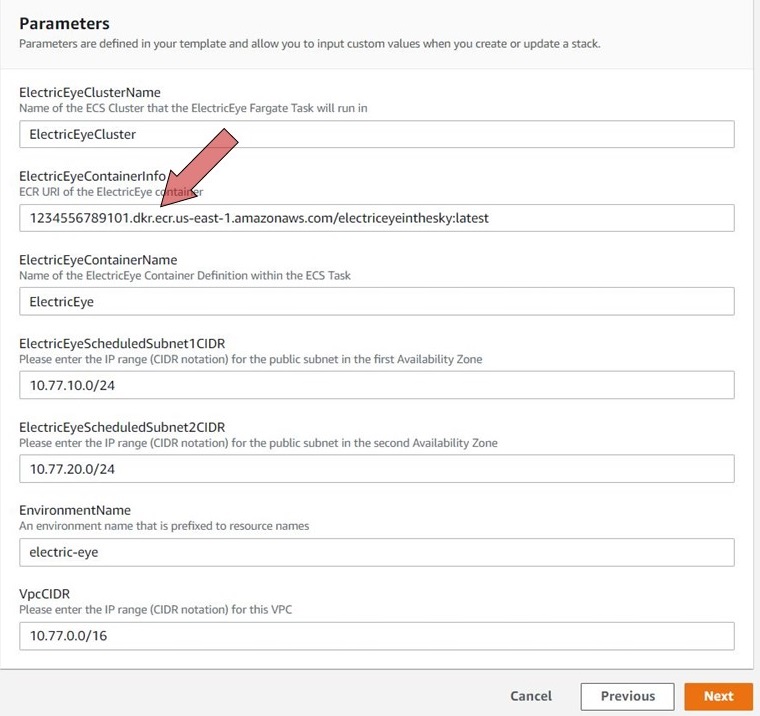The image size is (760, 716).
Task: Click the text about the second Availability Zone
Action: point(258,443)
